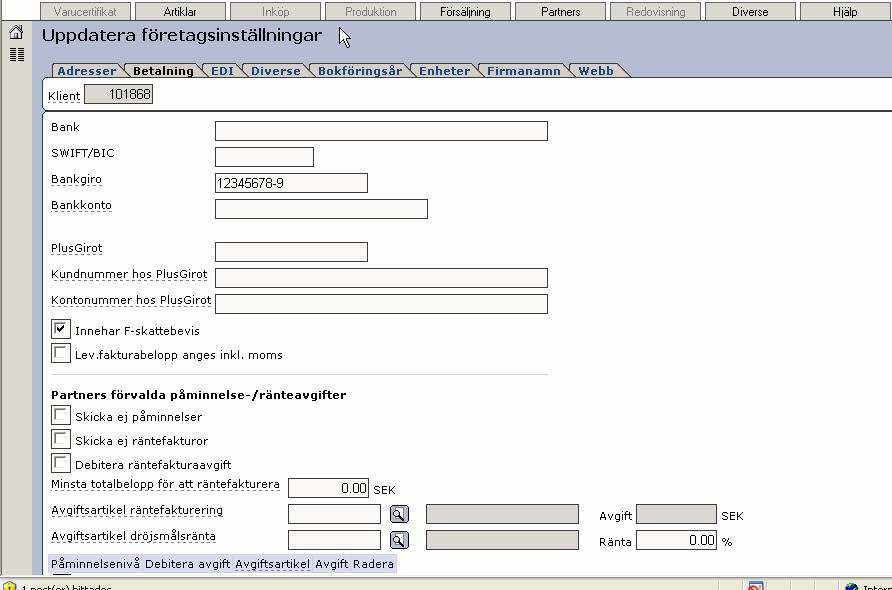892x590 pixels.
Task: Click the Kontonummer hos PlusGirot field
Action: point(381,304)
